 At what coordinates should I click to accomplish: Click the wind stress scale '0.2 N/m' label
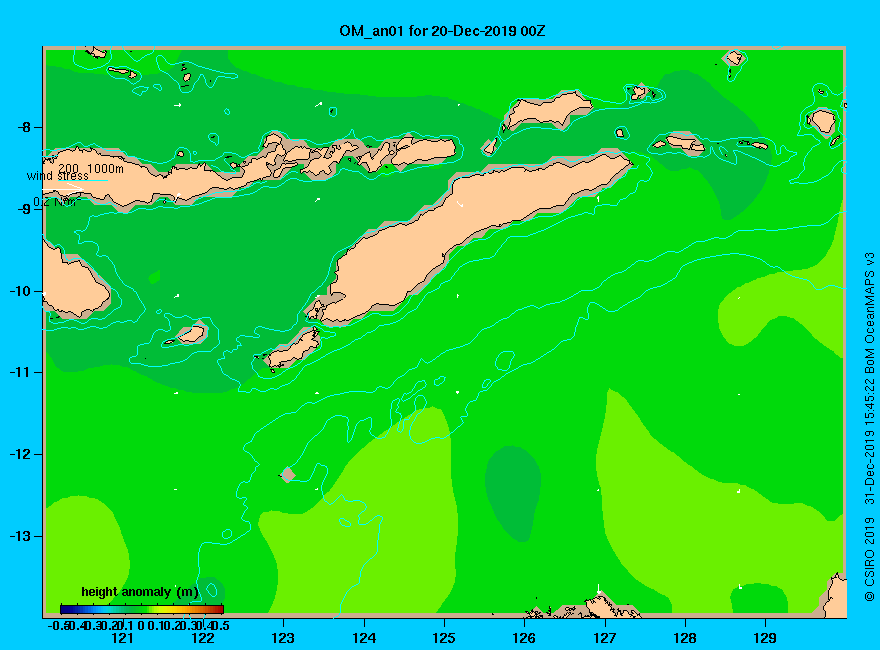point(57,202)
